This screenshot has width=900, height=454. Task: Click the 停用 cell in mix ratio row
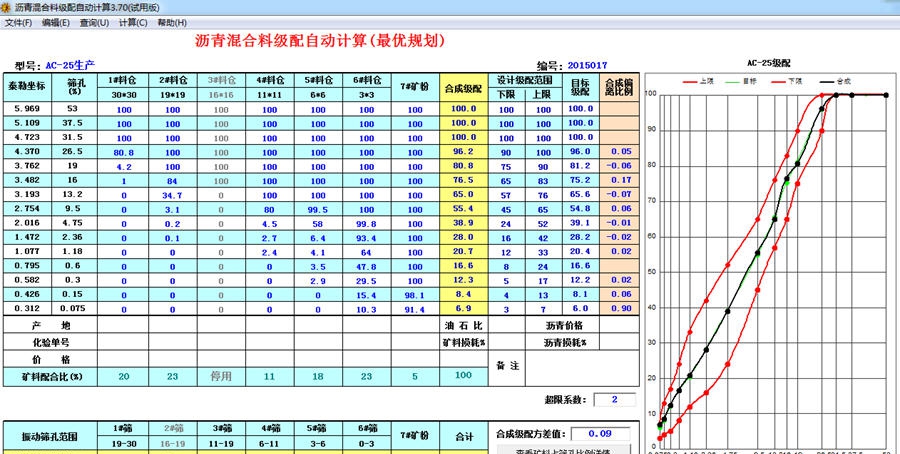tap(222, 377)
